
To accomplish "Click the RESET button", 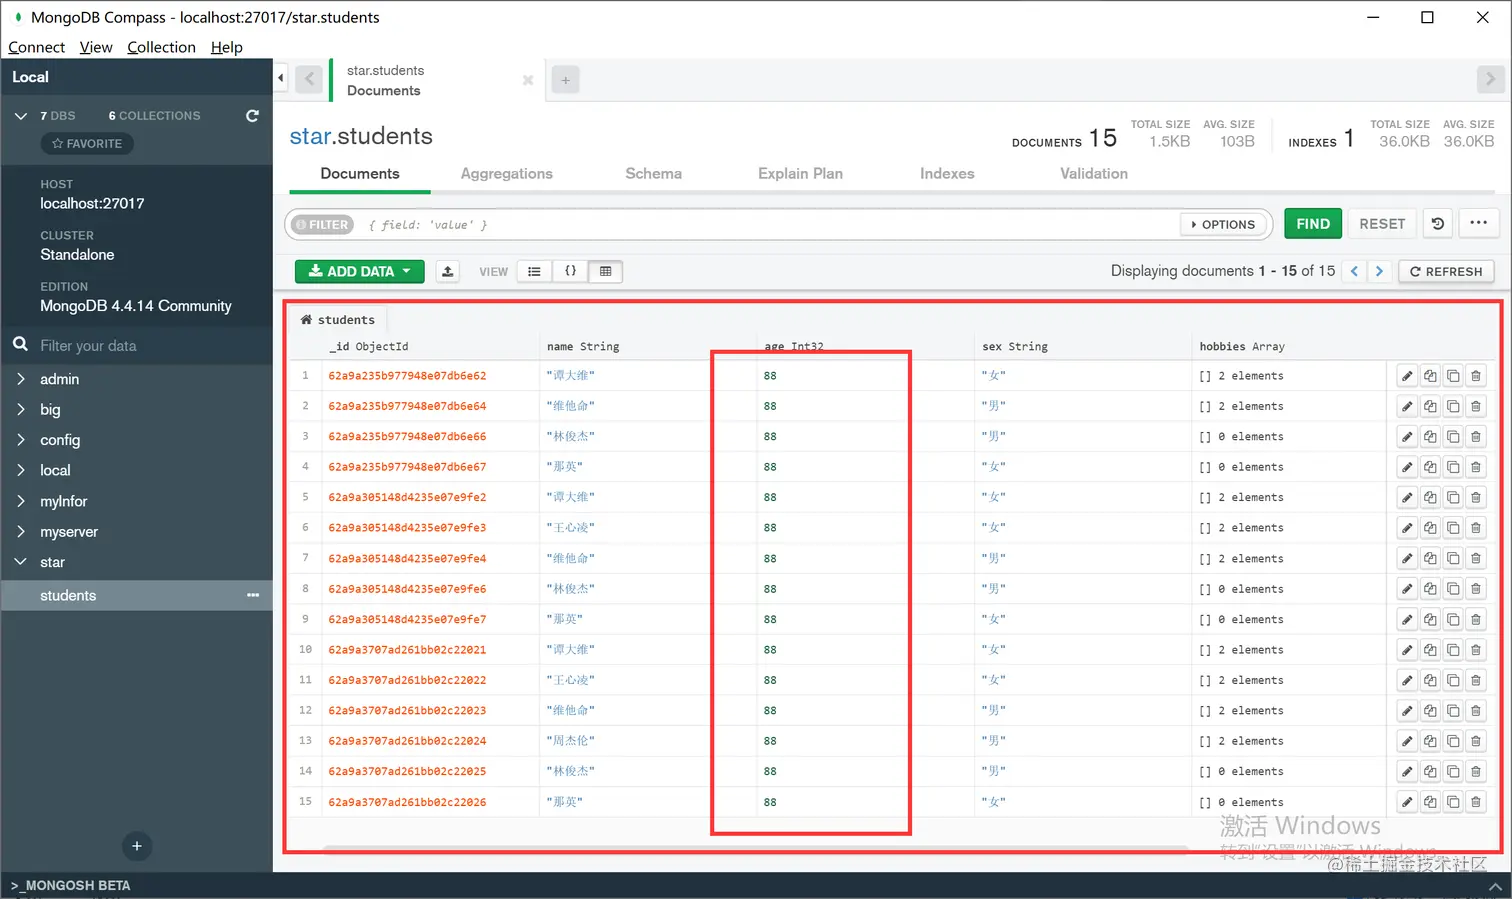I will click(x=1382, y=224).
